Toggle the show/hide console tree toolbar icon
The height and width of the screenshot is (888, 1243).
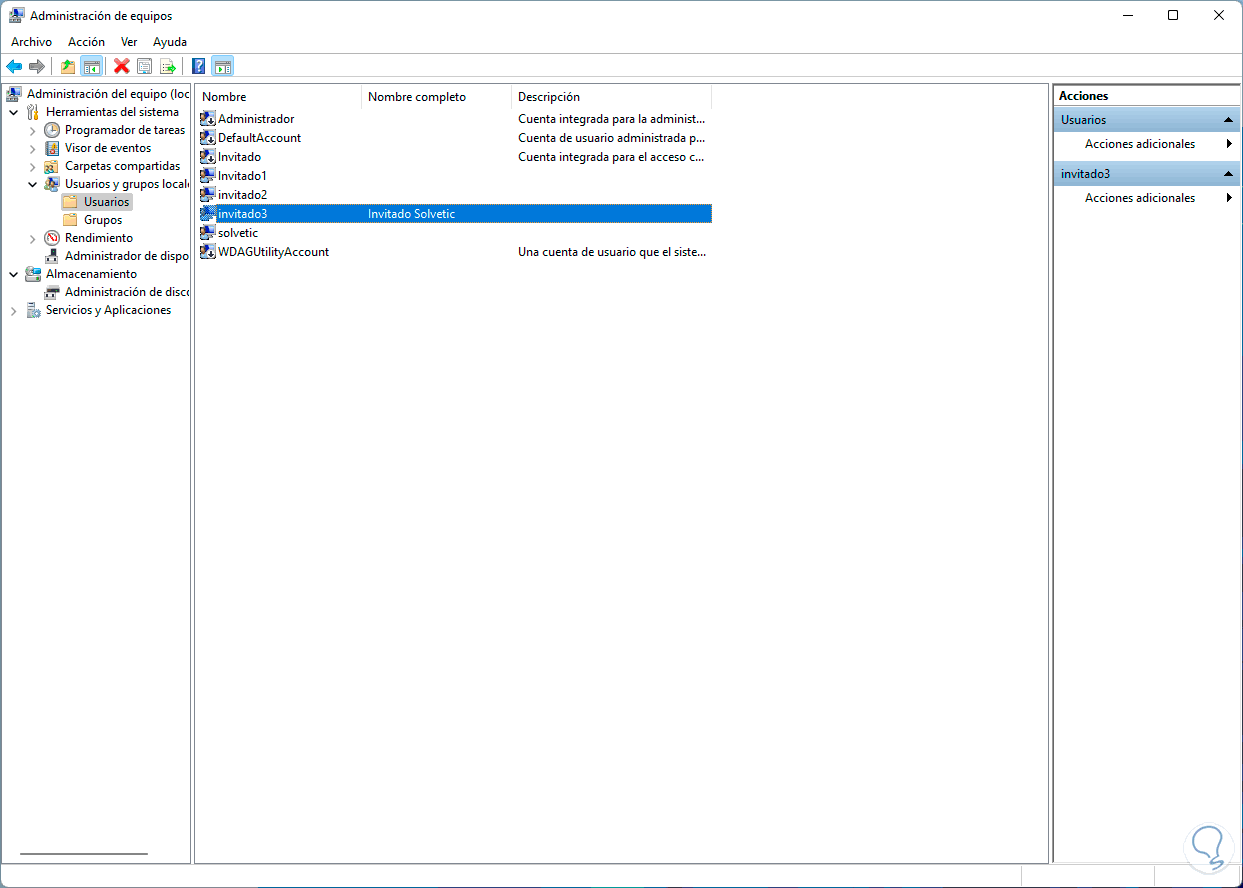click(x=91, y=67)
